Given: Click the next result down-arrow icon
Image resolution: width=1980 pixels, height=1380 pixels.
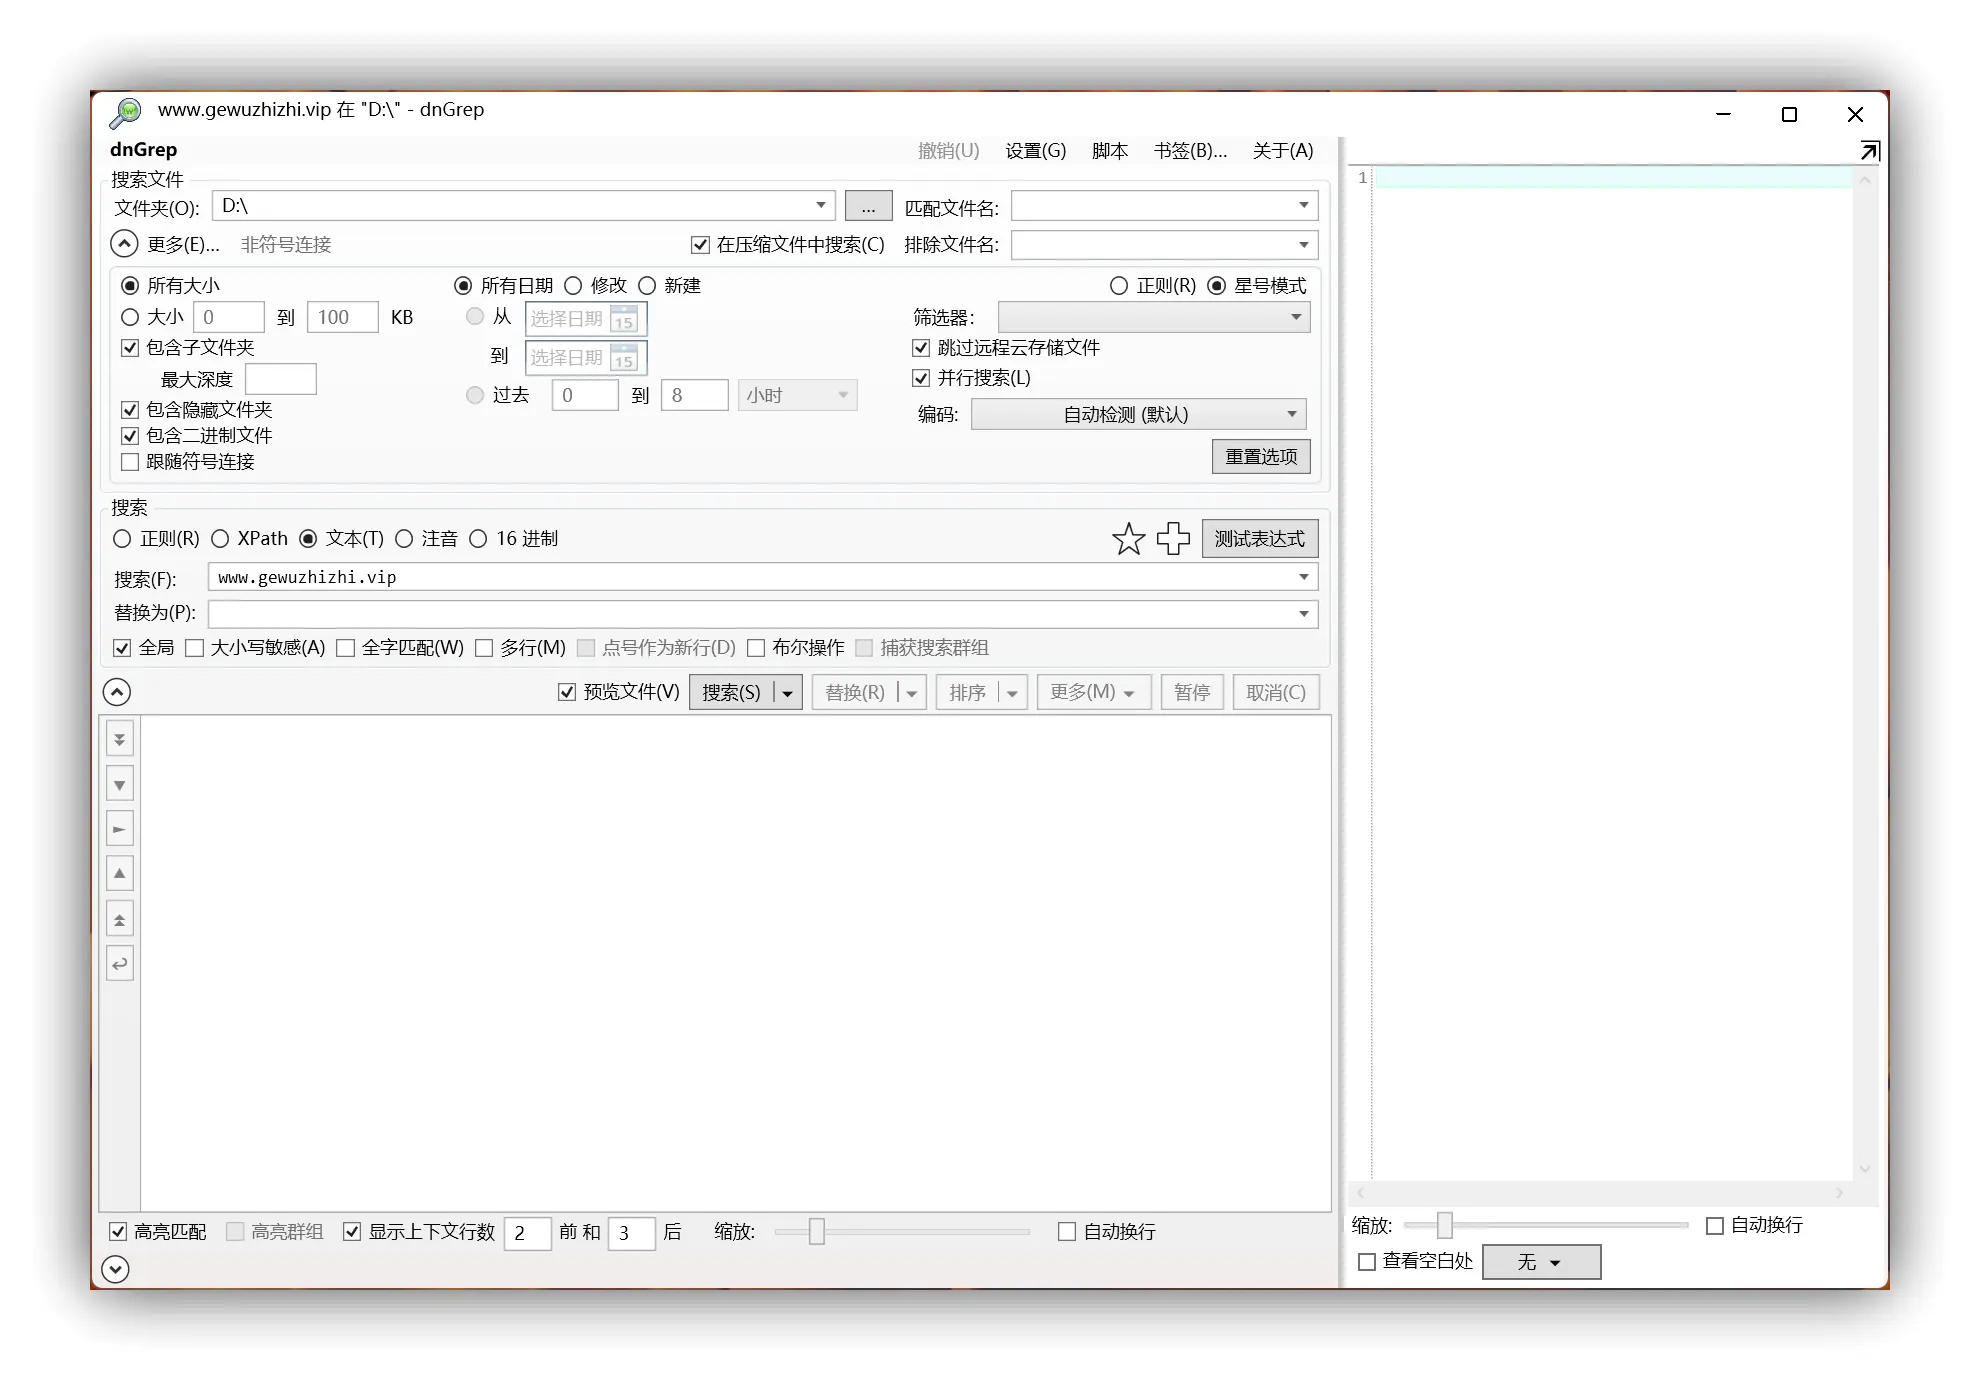Looking at the screenshot, I should point(120,784).
